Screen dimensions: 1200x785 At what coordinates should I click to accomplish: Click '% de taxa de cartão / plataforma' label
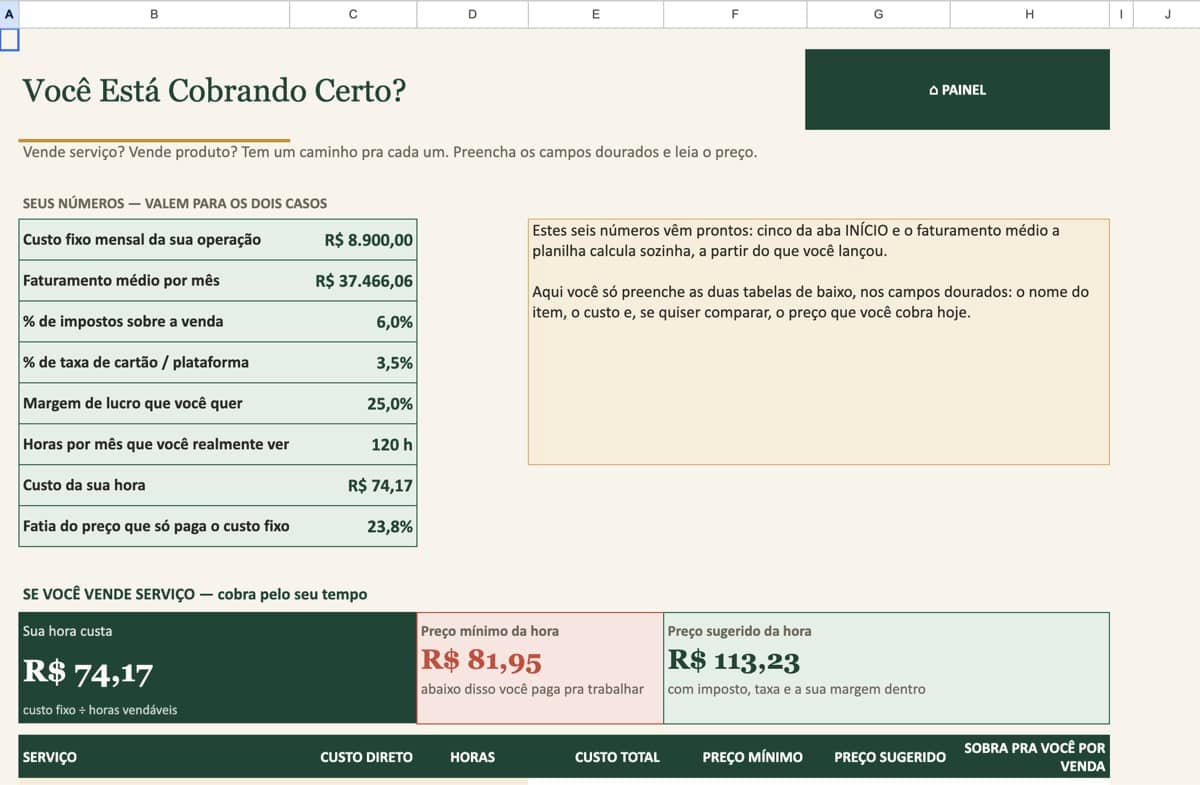pos(136,362)
